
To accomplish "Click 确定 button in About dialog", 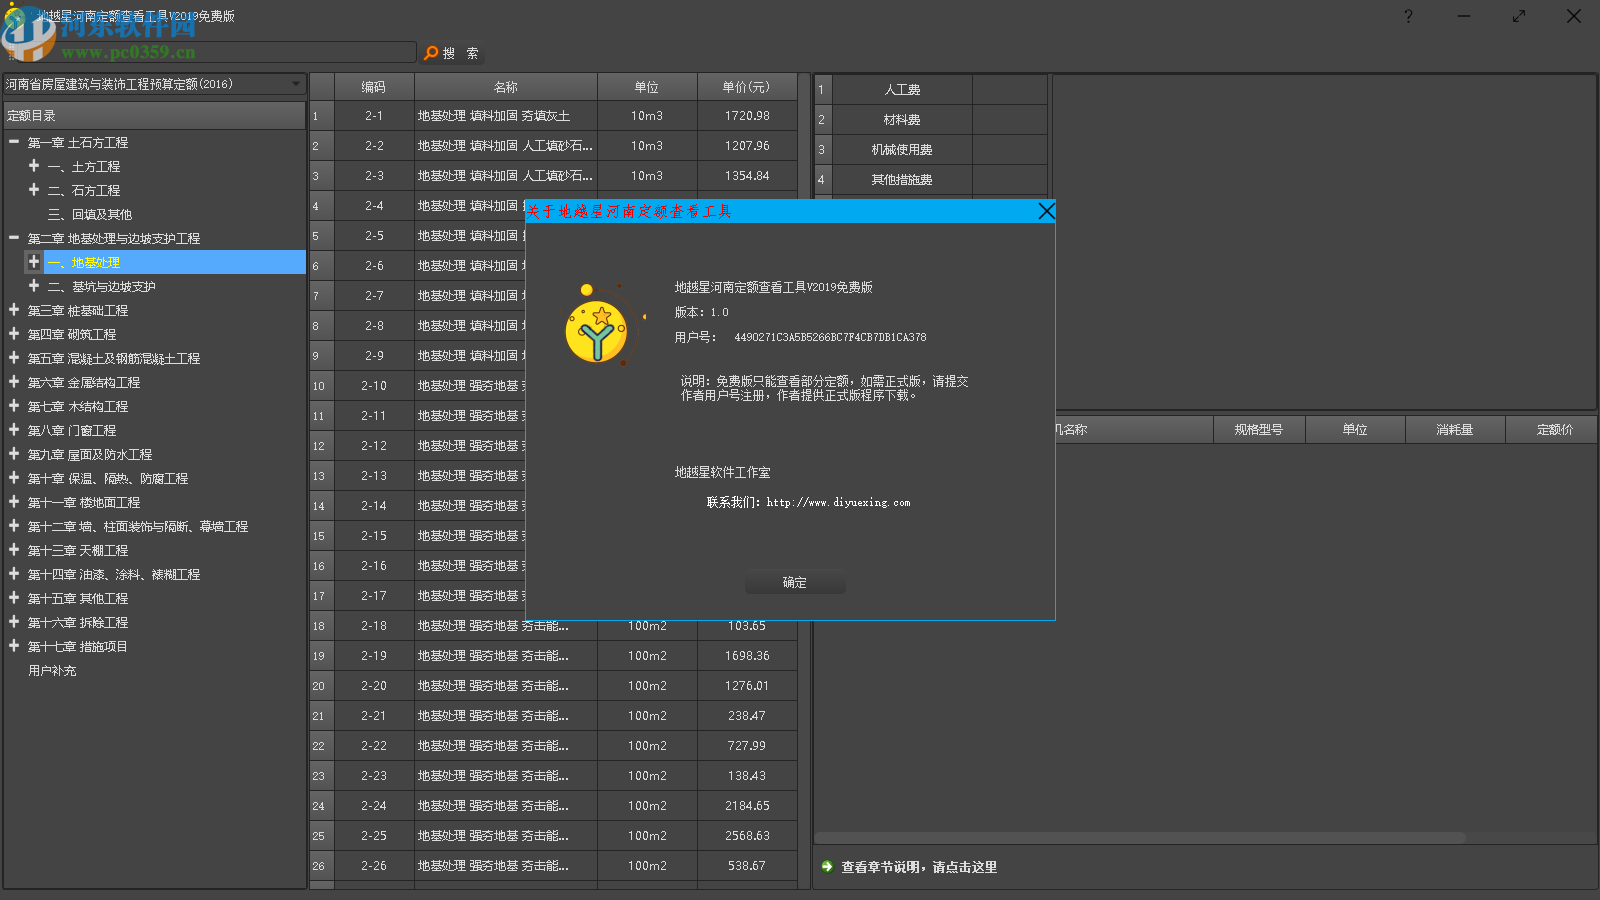I will pos(795,583).
